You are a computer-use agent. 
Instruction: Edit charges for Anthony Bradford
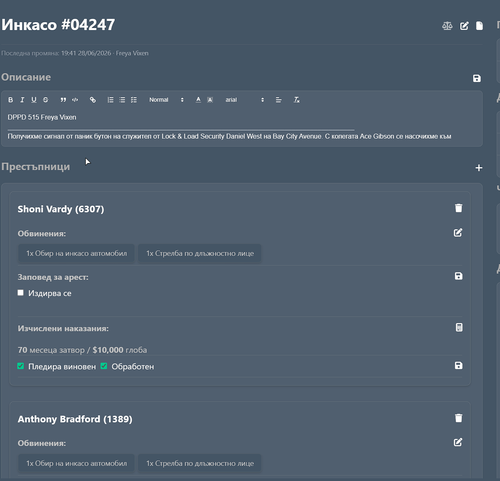click(458, 442)
